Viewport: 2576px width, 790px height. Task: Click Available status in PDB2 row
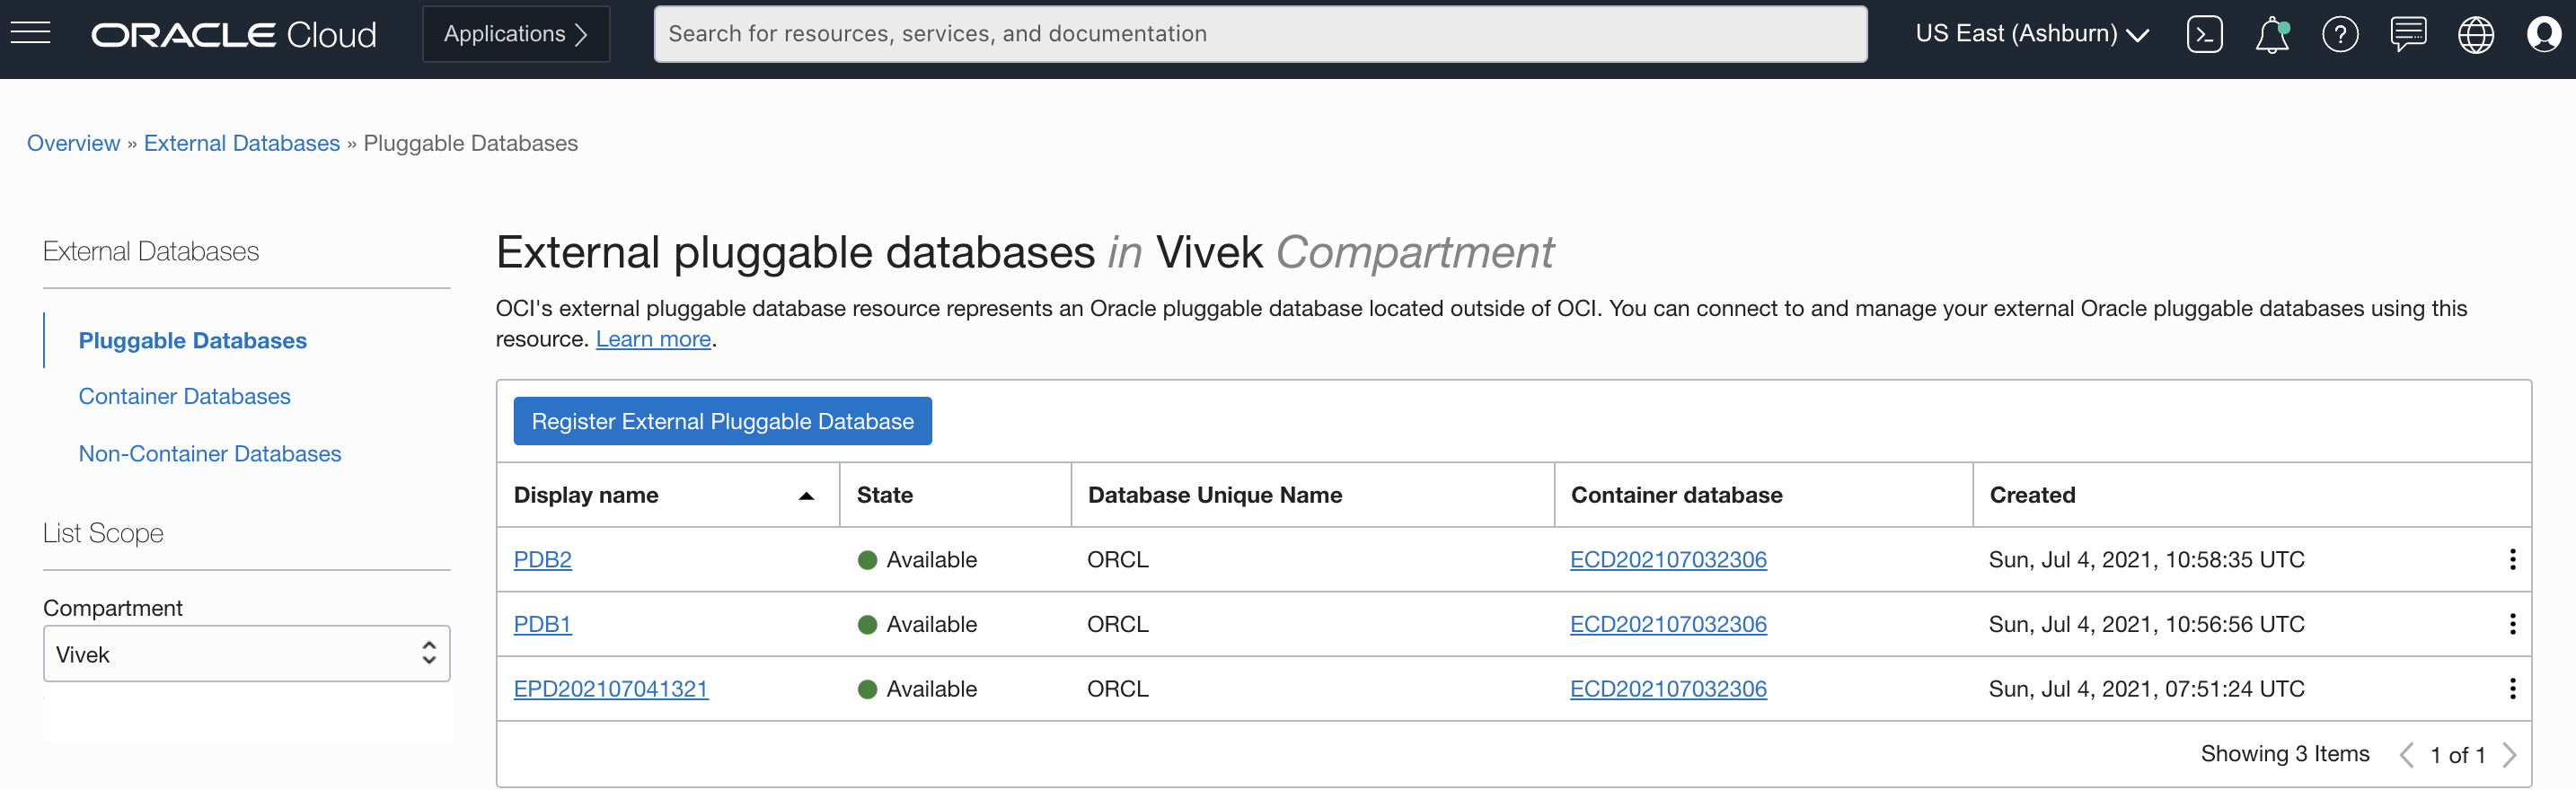click(x=917, y=559)
